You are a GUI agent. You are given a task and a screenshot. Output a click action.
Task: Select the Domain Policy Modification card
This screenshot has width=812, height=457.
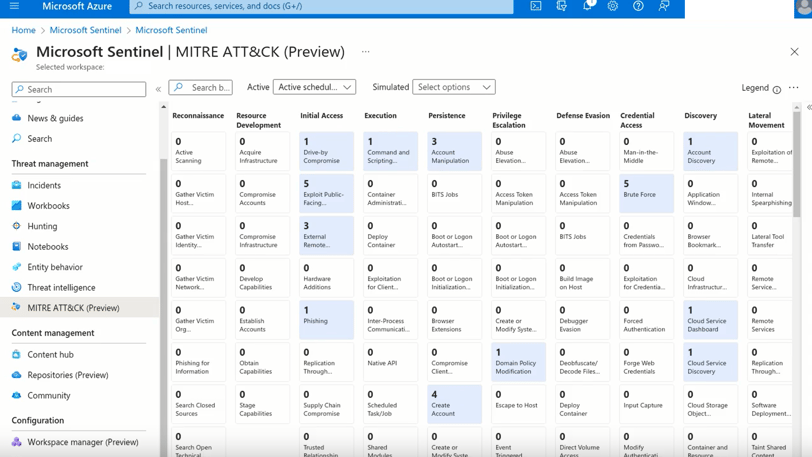518,362
